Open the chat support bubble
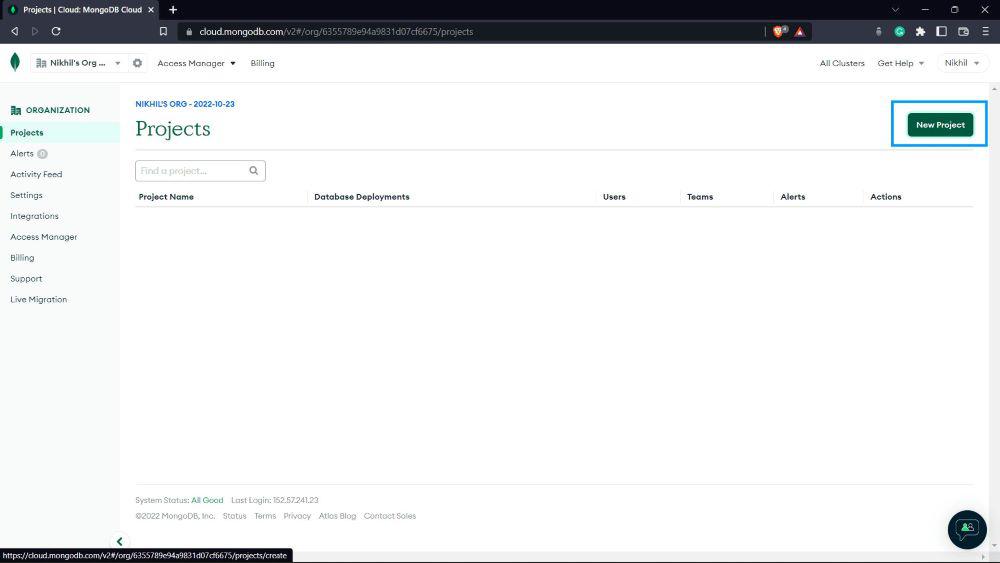 tap(967, 529)
